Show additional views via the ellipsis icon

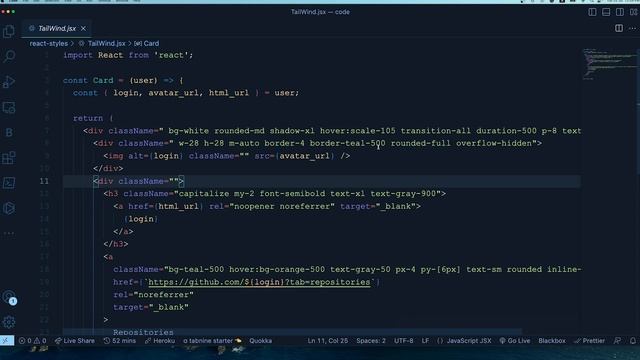tap(9, 233)
